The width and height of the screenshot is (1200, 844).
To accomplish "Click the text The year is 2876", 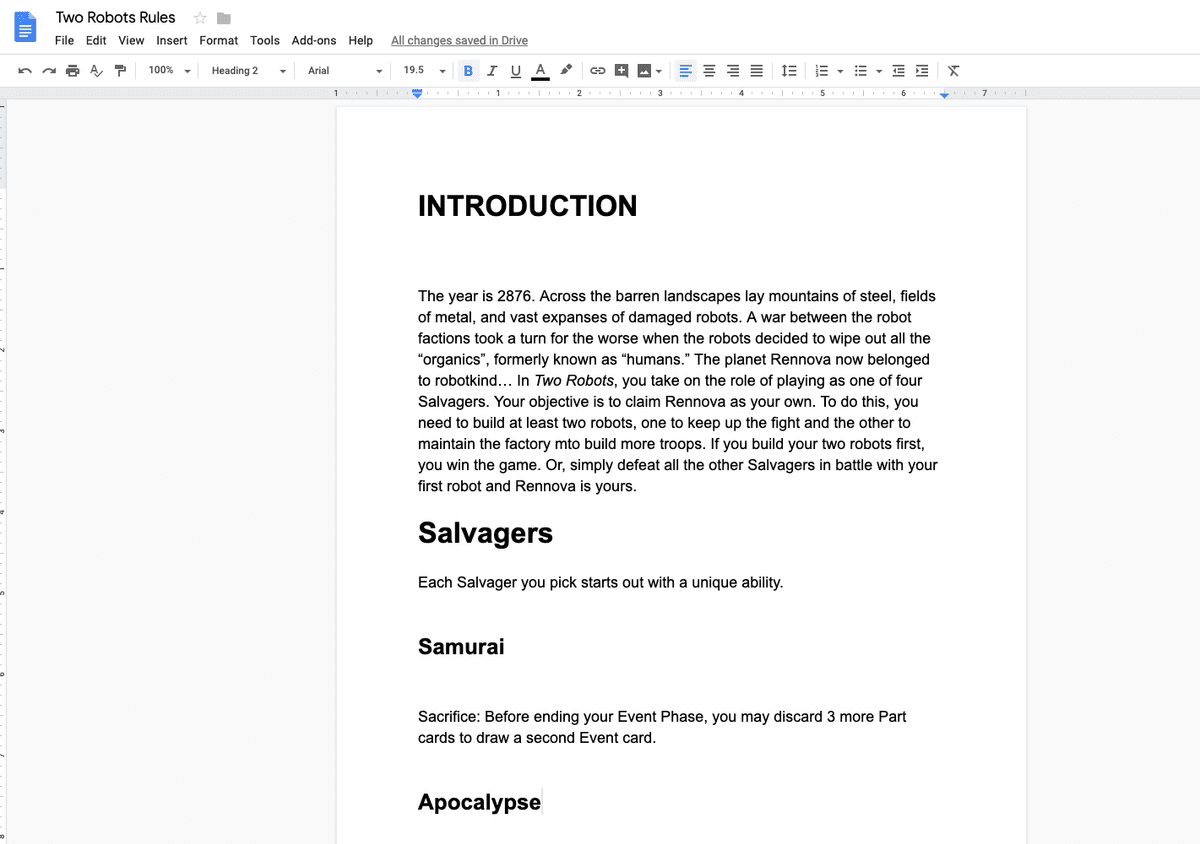I will 476,296.
